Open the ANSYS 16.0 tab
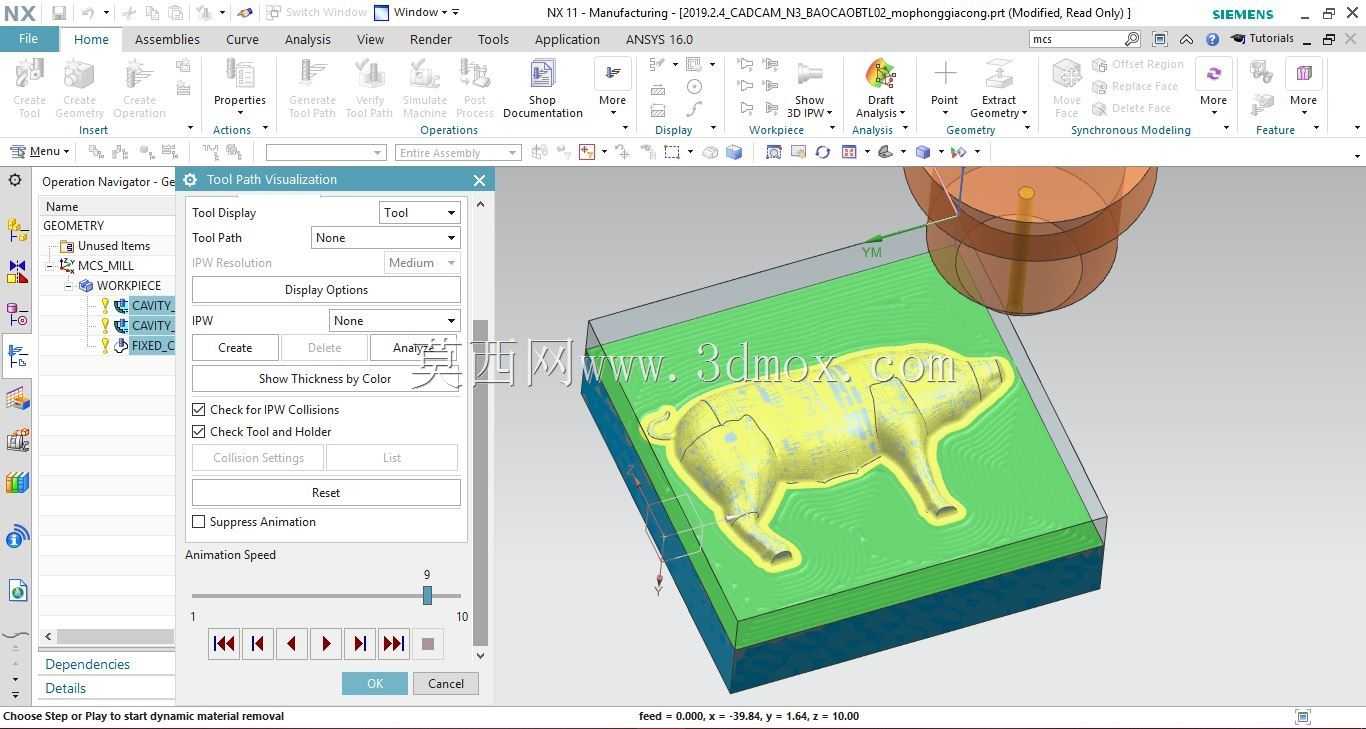The image size is (1366, 729). (659, 40)
